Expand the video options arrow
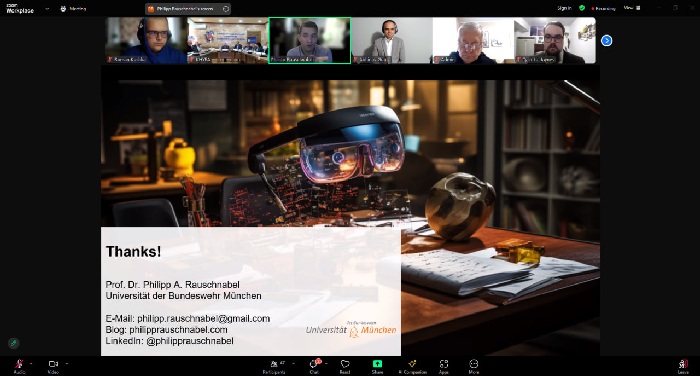Screen dimensions: 700x376 pos(67,363)
